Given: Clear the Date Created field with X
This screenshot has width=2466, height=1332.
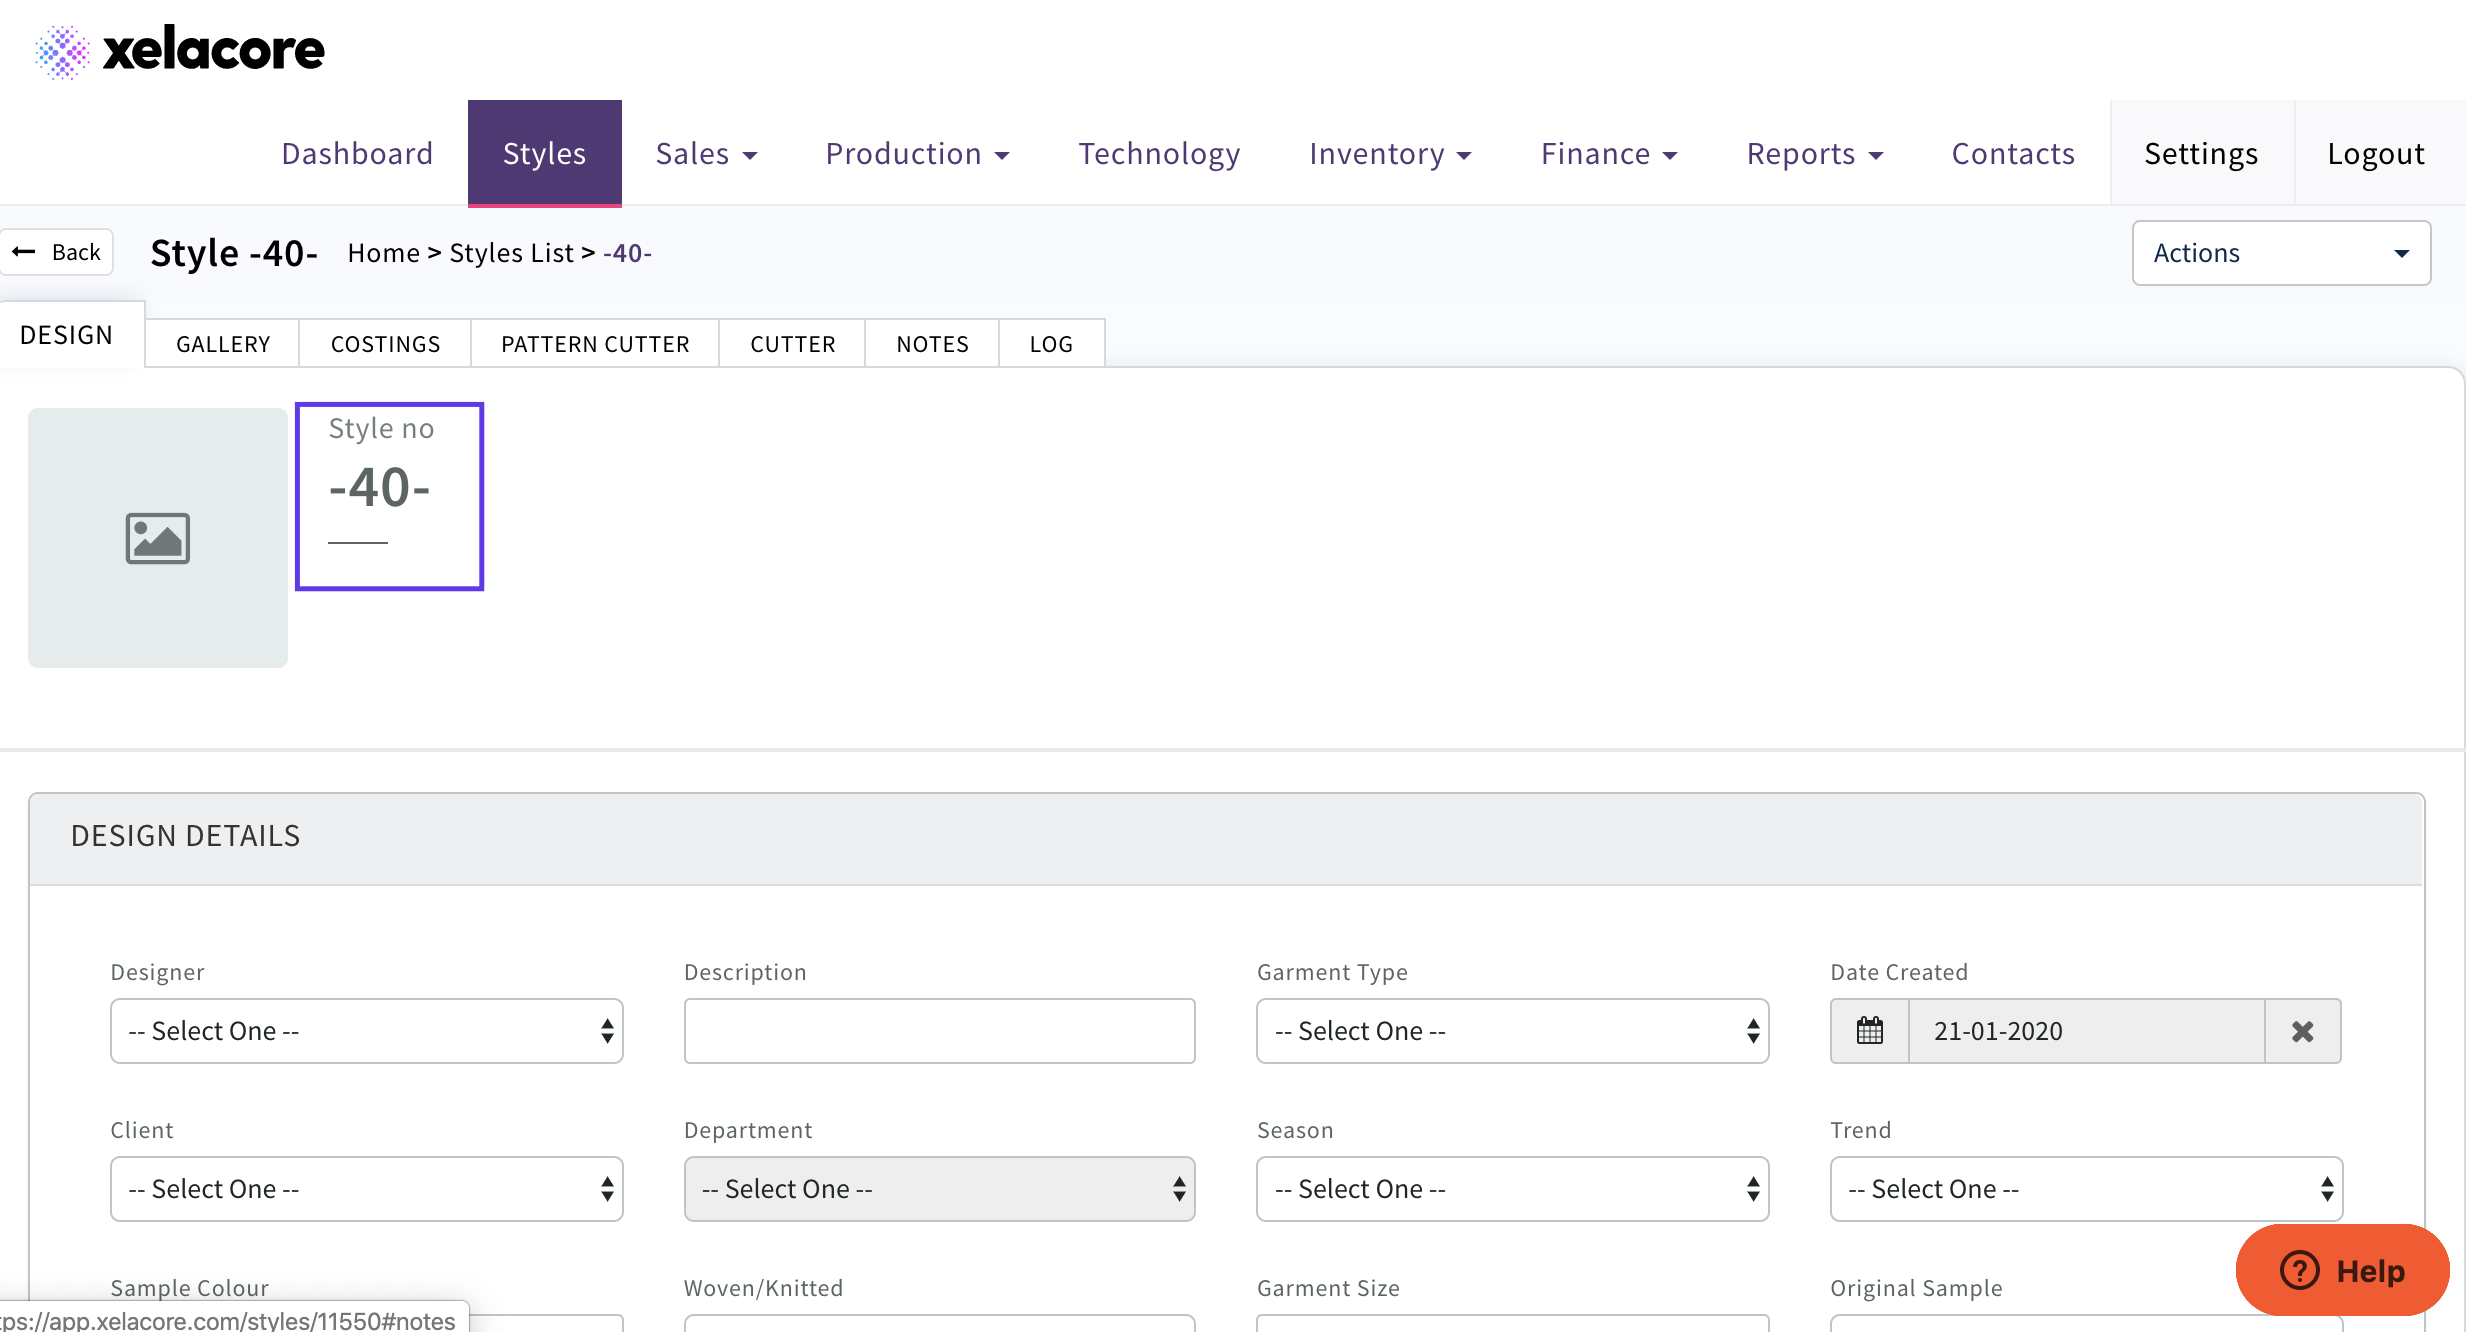Looking at the screenshot, I should 2302,1031.
